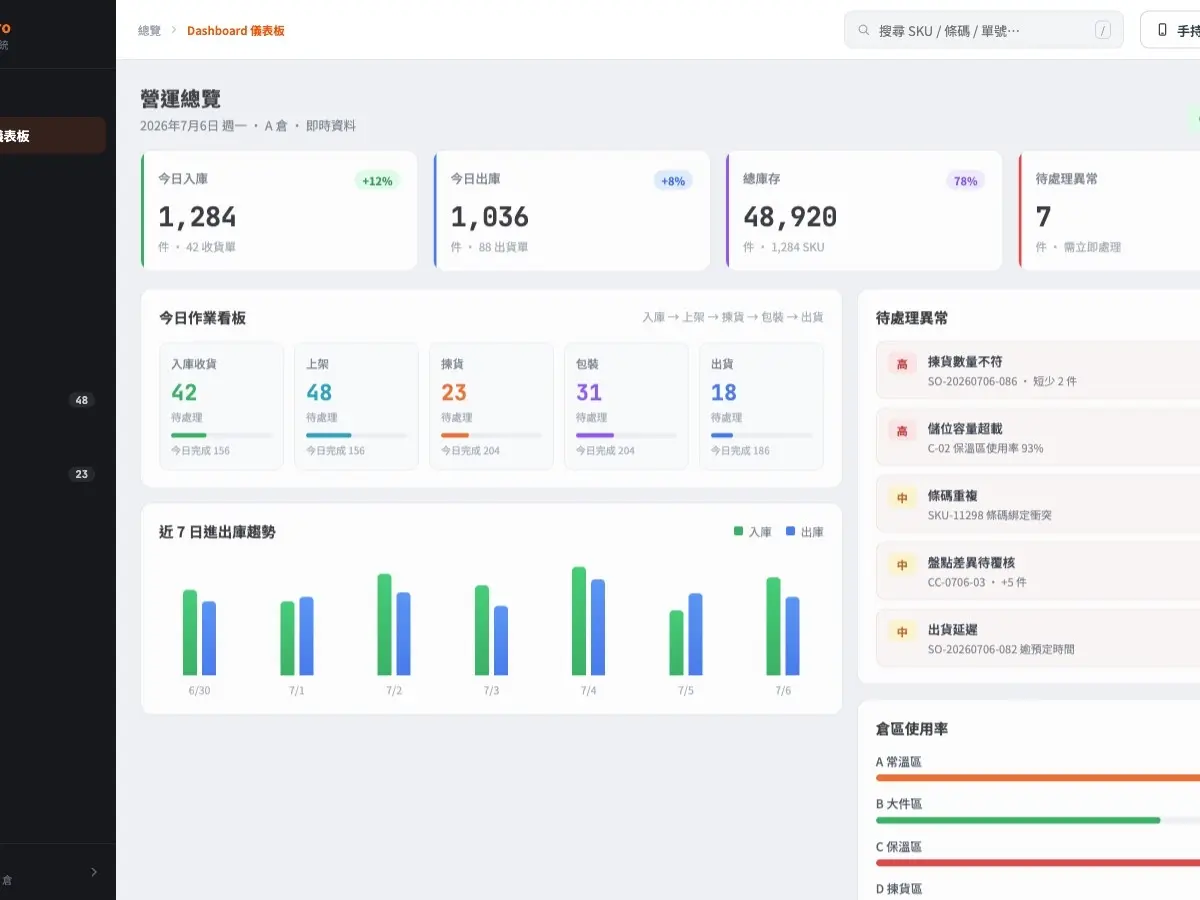1200x900 pixels.
Task: Click the +8% badge on 今日出庫
Action: coord(673,181)
